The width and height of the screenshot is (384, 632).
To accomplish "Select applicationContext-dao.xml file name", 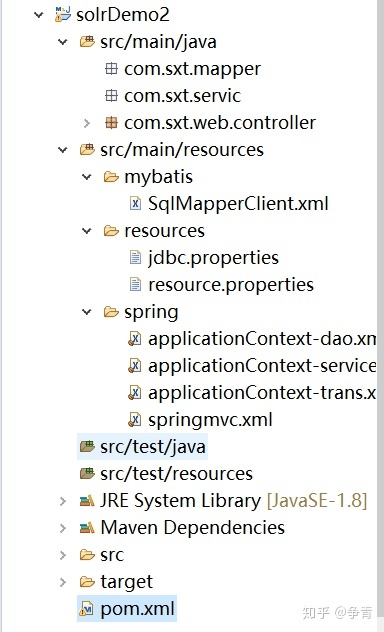I will (262, 339).
